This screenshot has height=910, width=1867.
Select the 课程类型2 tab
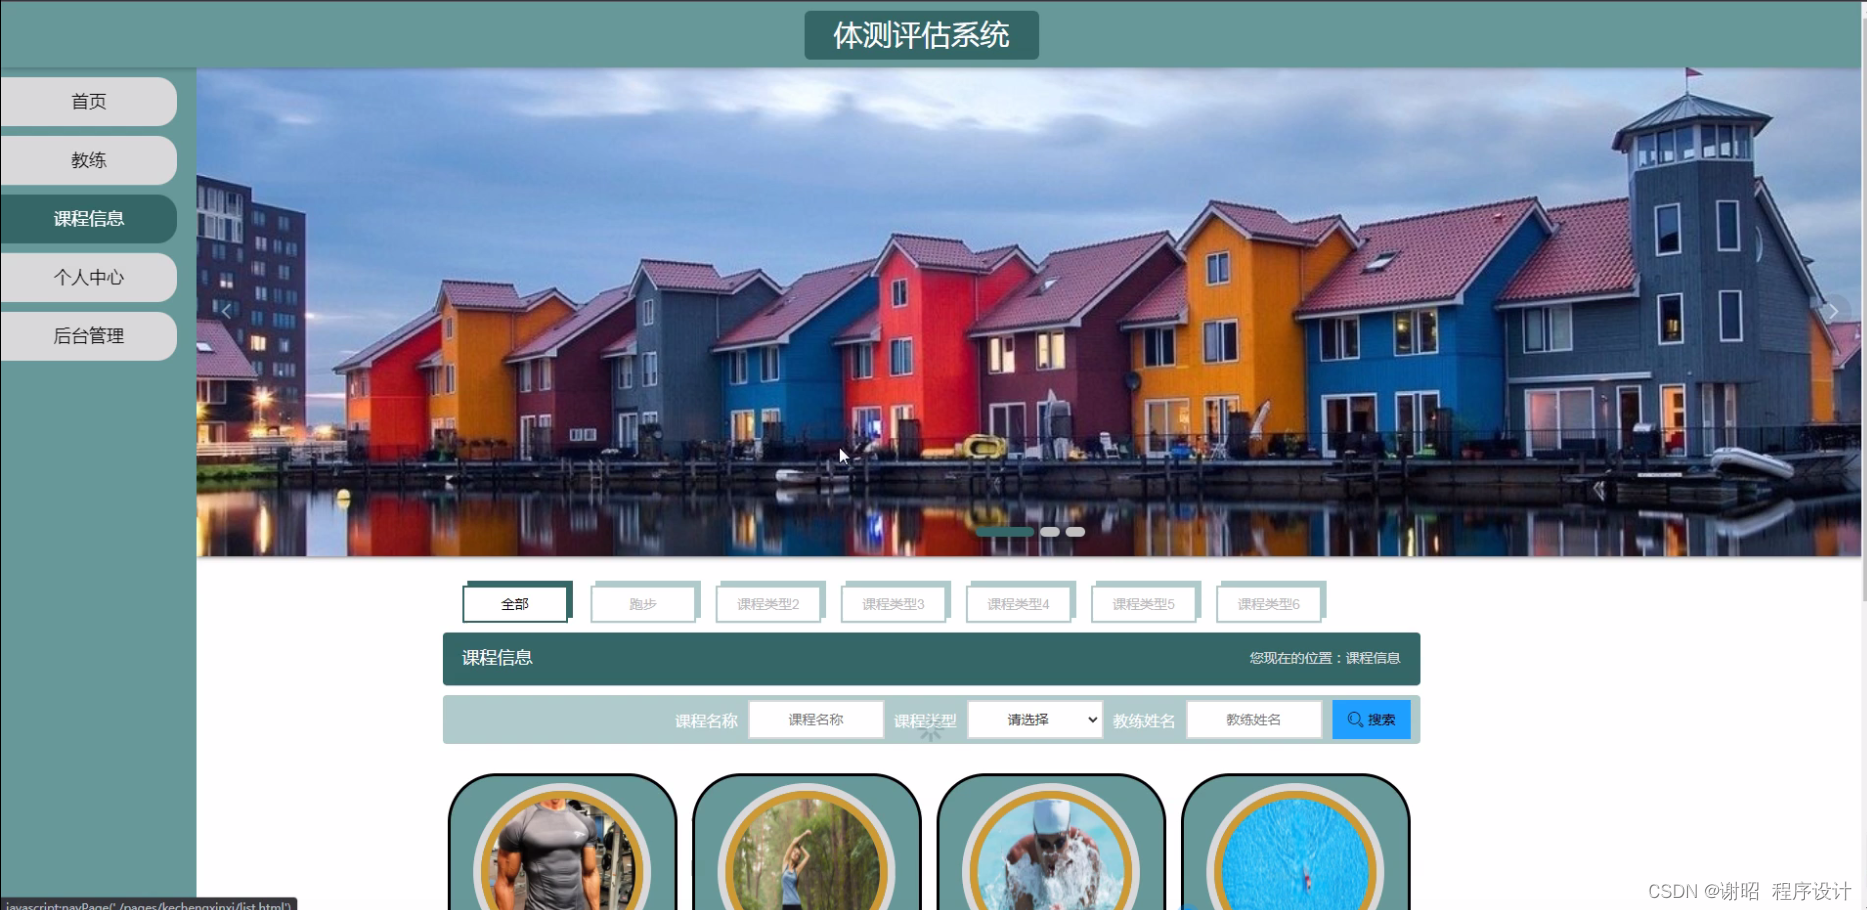[769, 603]
